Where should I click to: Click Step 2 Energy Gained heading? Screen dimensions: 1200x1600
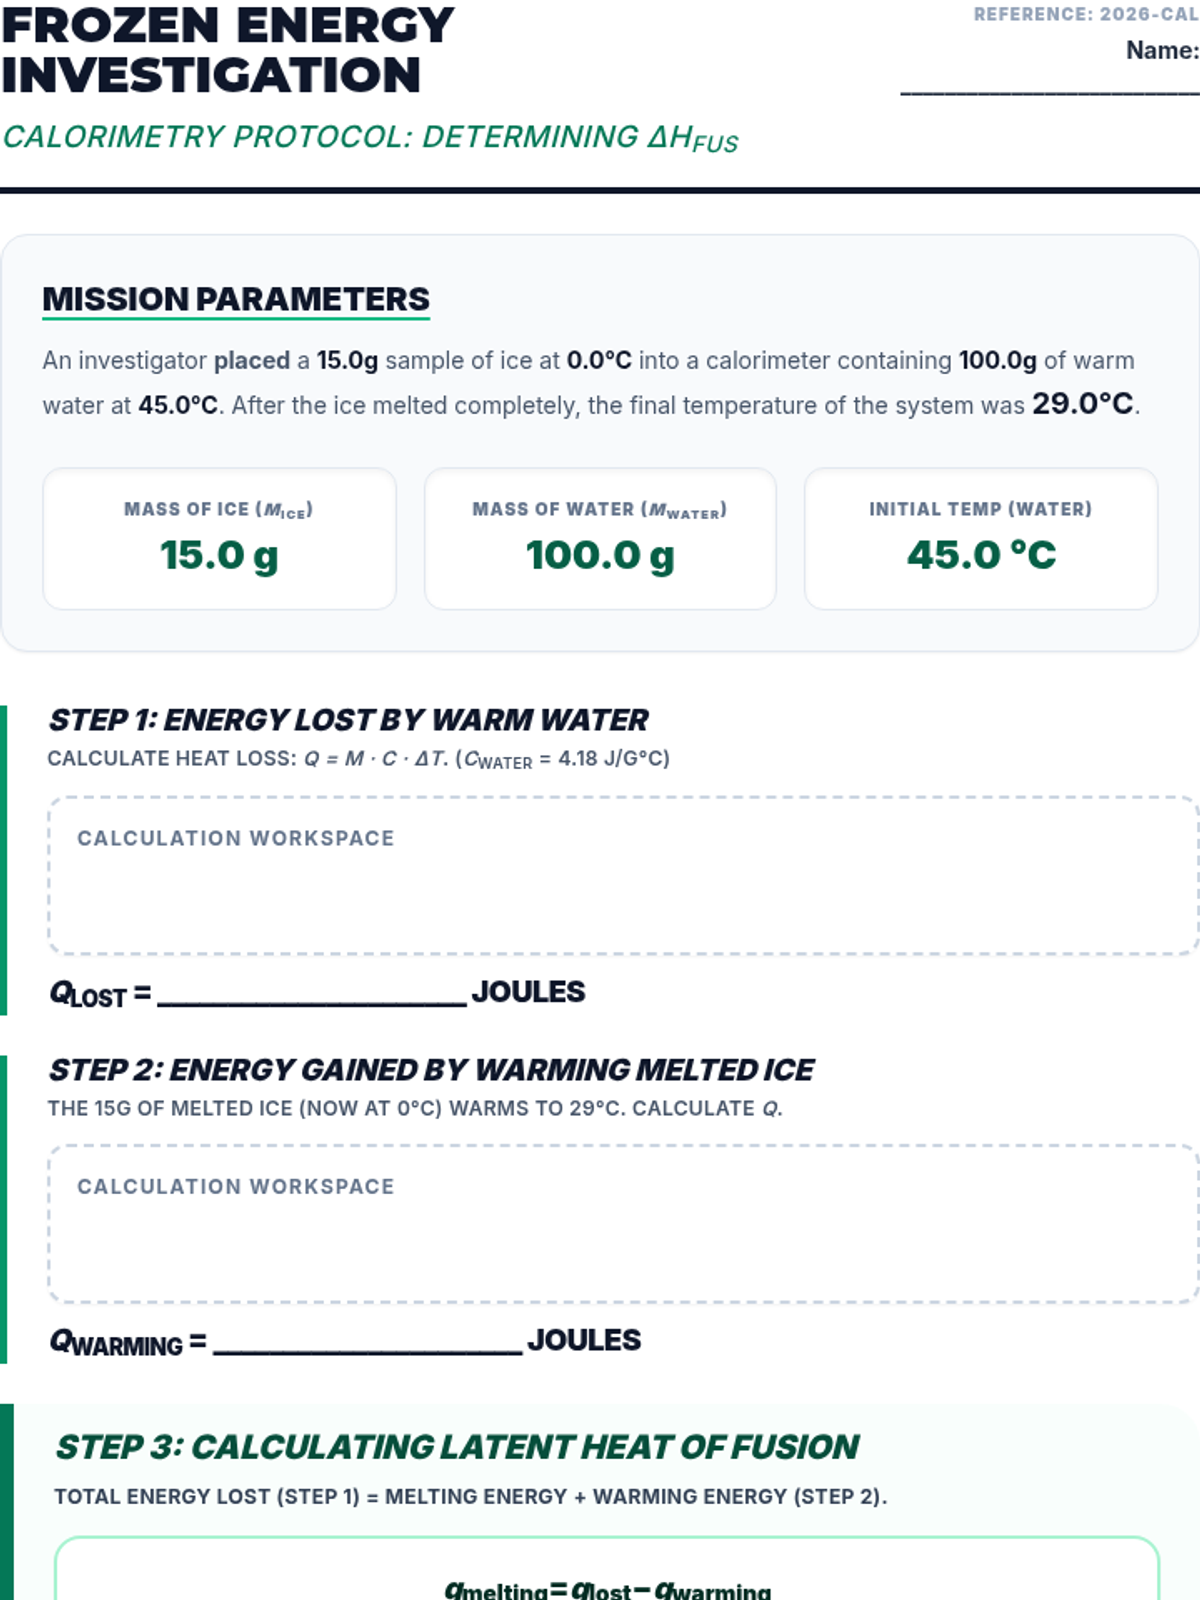(431, 1070)
